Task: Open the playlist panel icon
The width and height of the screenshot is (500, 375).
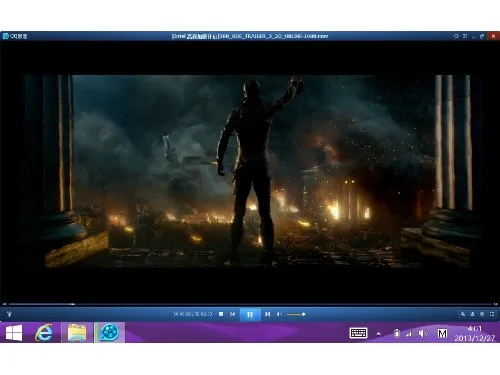Action: [482, 314]
